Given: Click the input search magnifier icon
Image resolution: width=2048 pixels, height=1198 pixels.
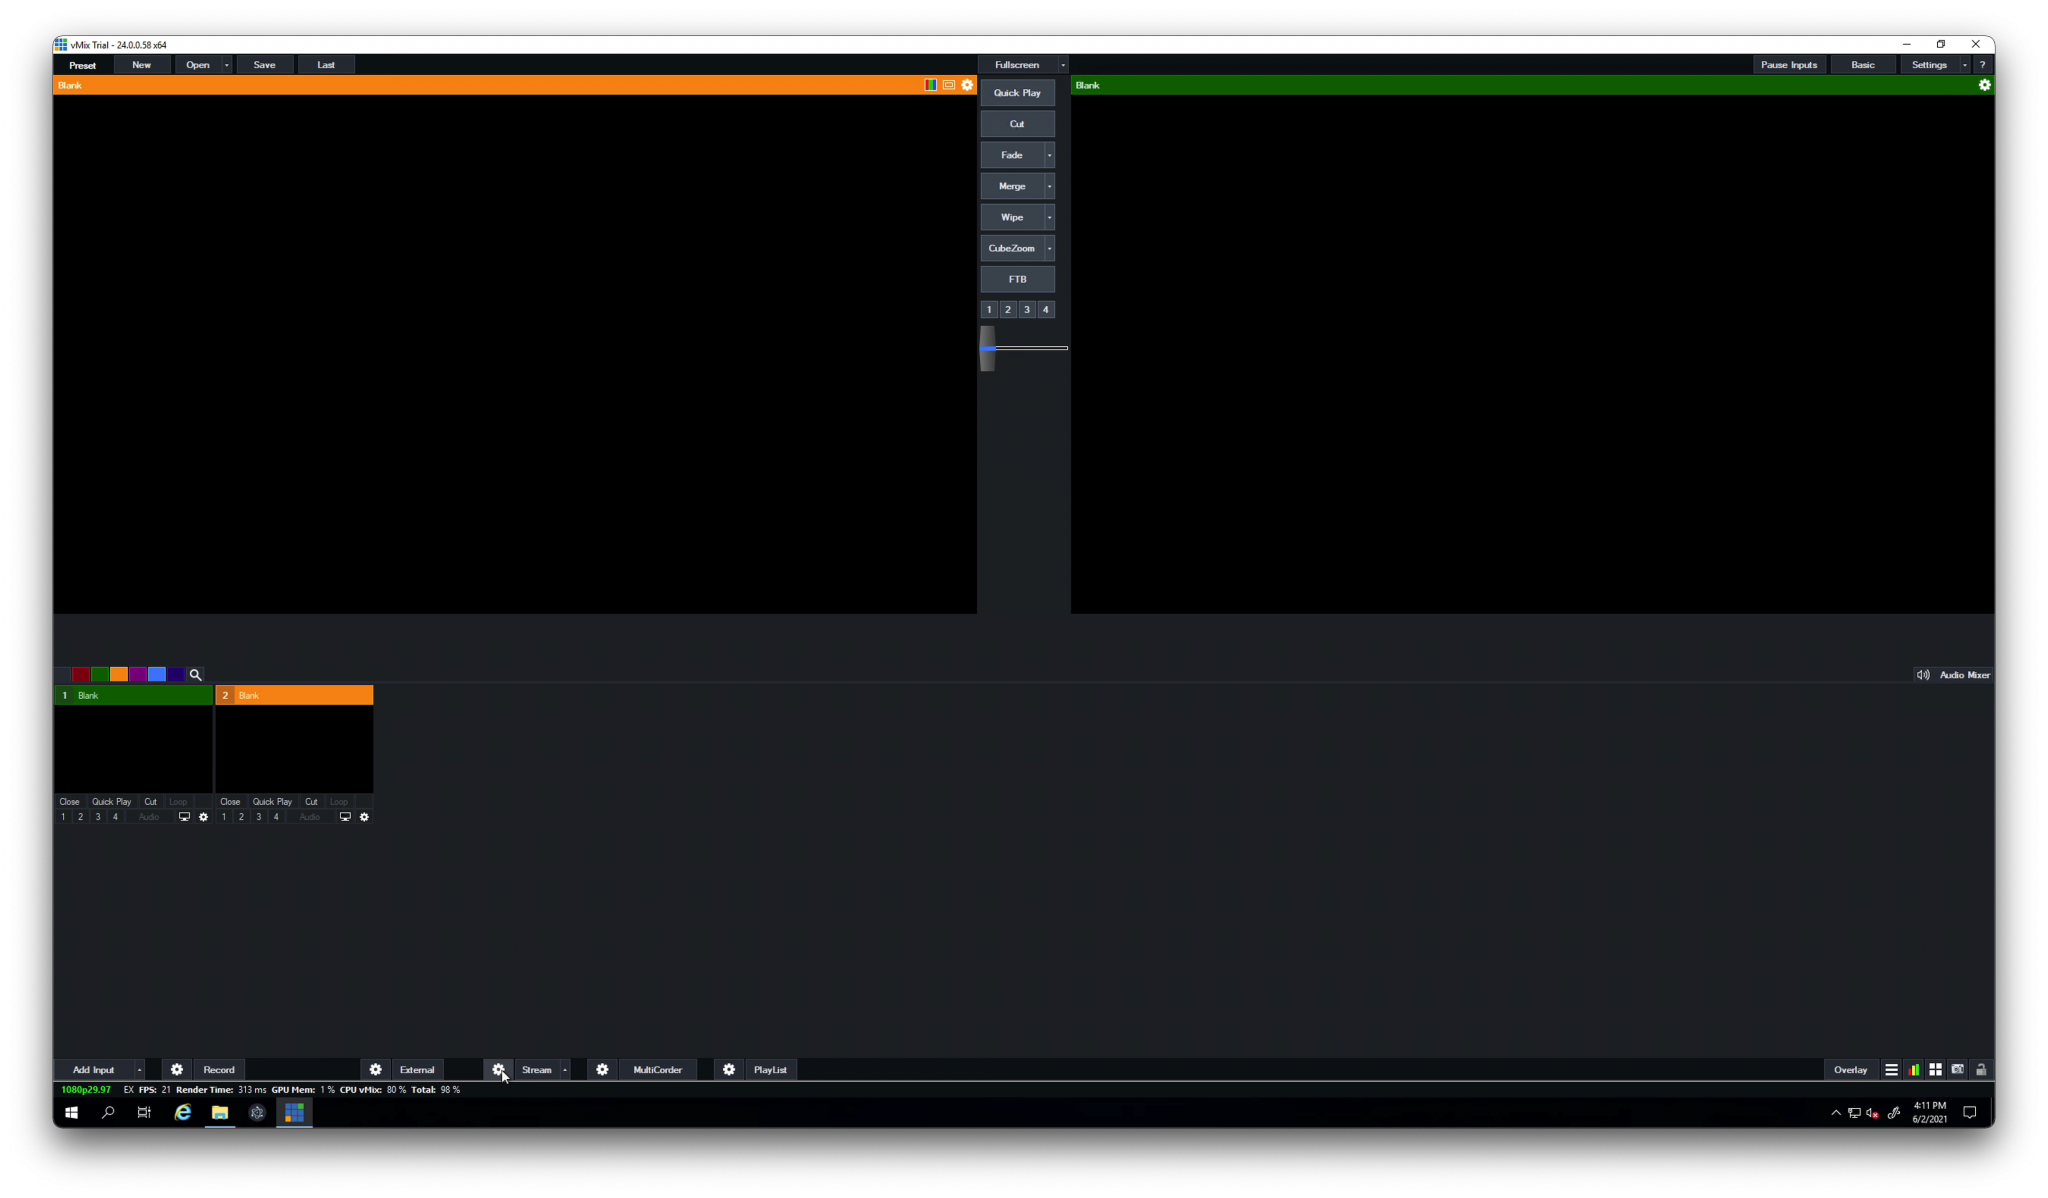Looking at the screenshot, I should point(196,675).
